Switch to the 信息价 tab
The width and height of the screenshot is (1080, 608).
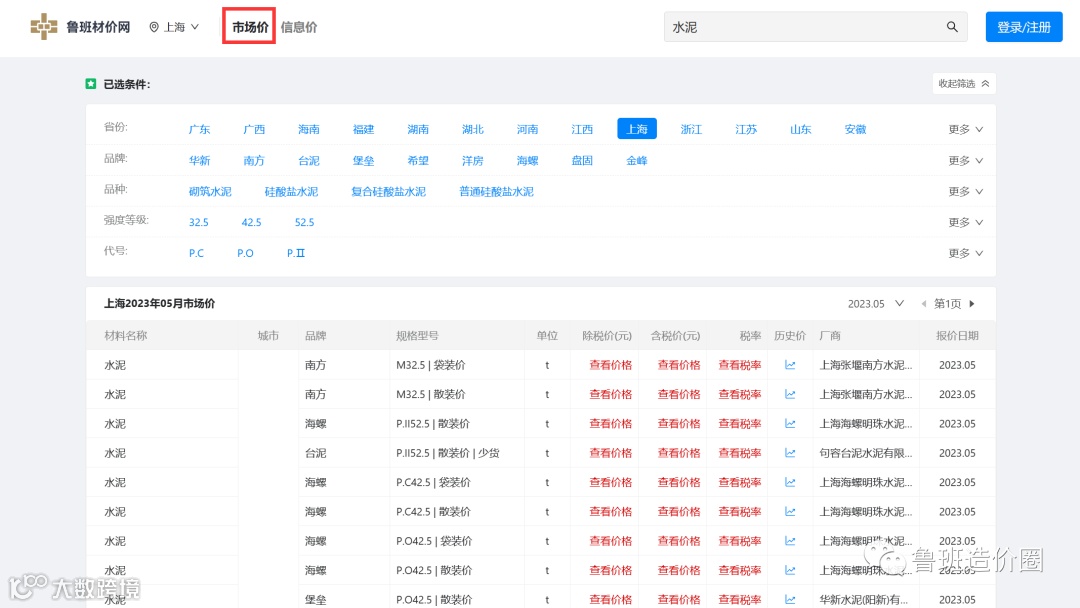click(299, 27)
